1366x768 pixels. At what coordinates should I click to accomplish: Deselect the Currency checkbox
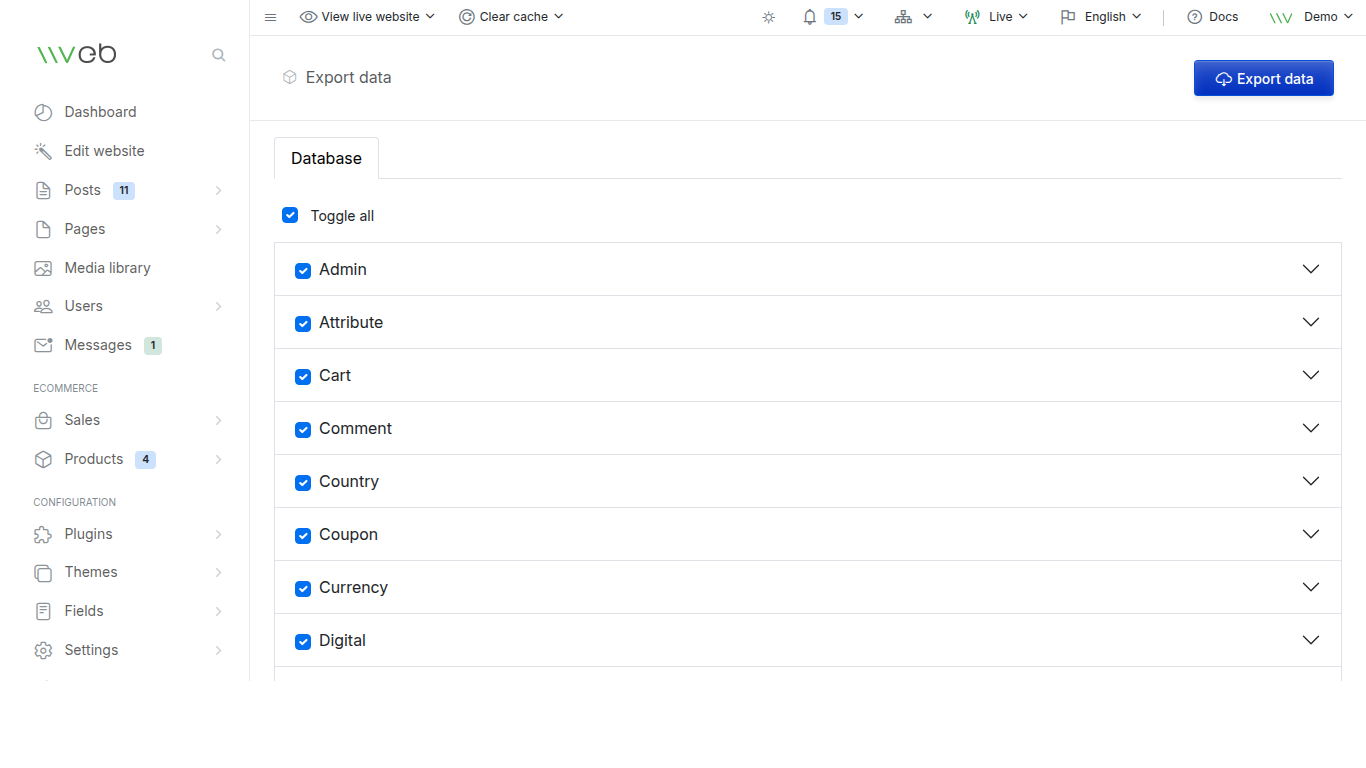coord(303,589)
